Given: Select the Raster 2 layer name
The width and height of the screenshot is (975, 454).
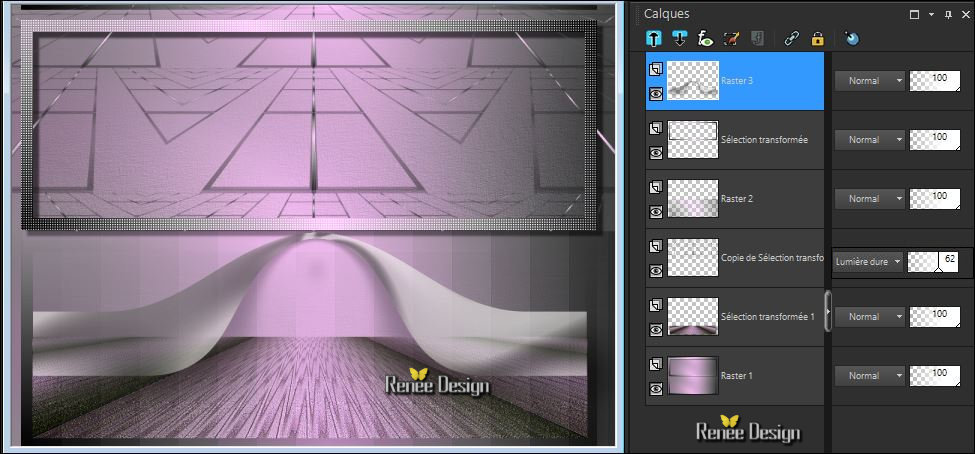Looking at the screenshot, I should (x=737, y=199).
